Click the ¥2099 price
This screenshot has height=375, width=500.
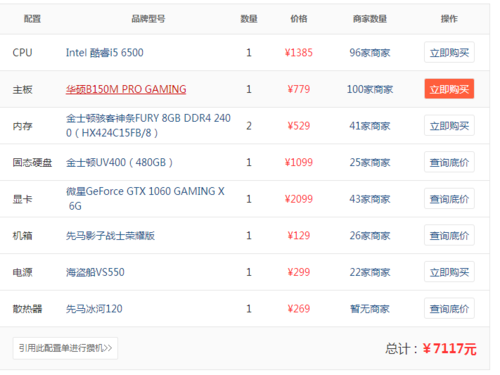(299, 199)
